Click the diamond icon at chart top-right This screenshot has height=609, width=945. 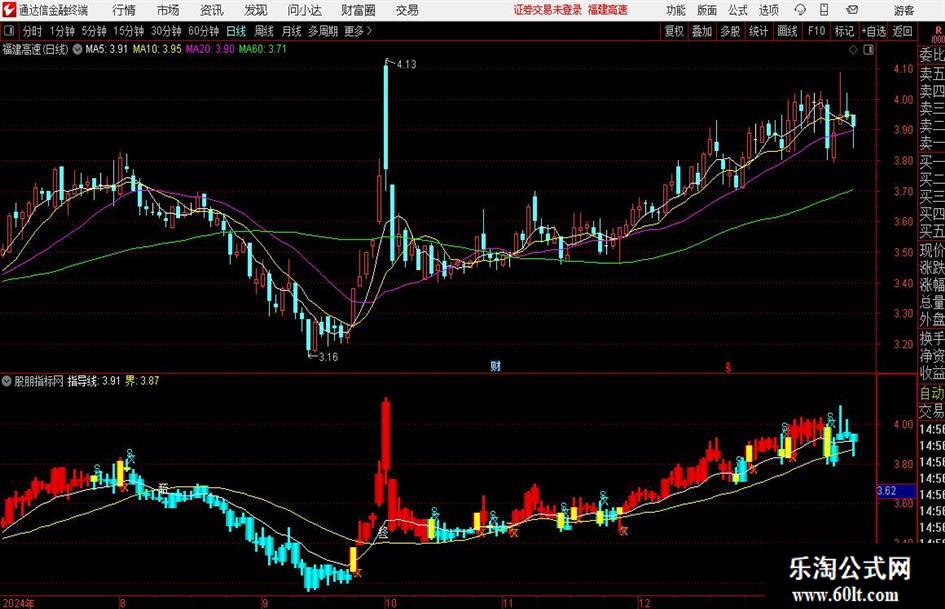coord(853,50)
